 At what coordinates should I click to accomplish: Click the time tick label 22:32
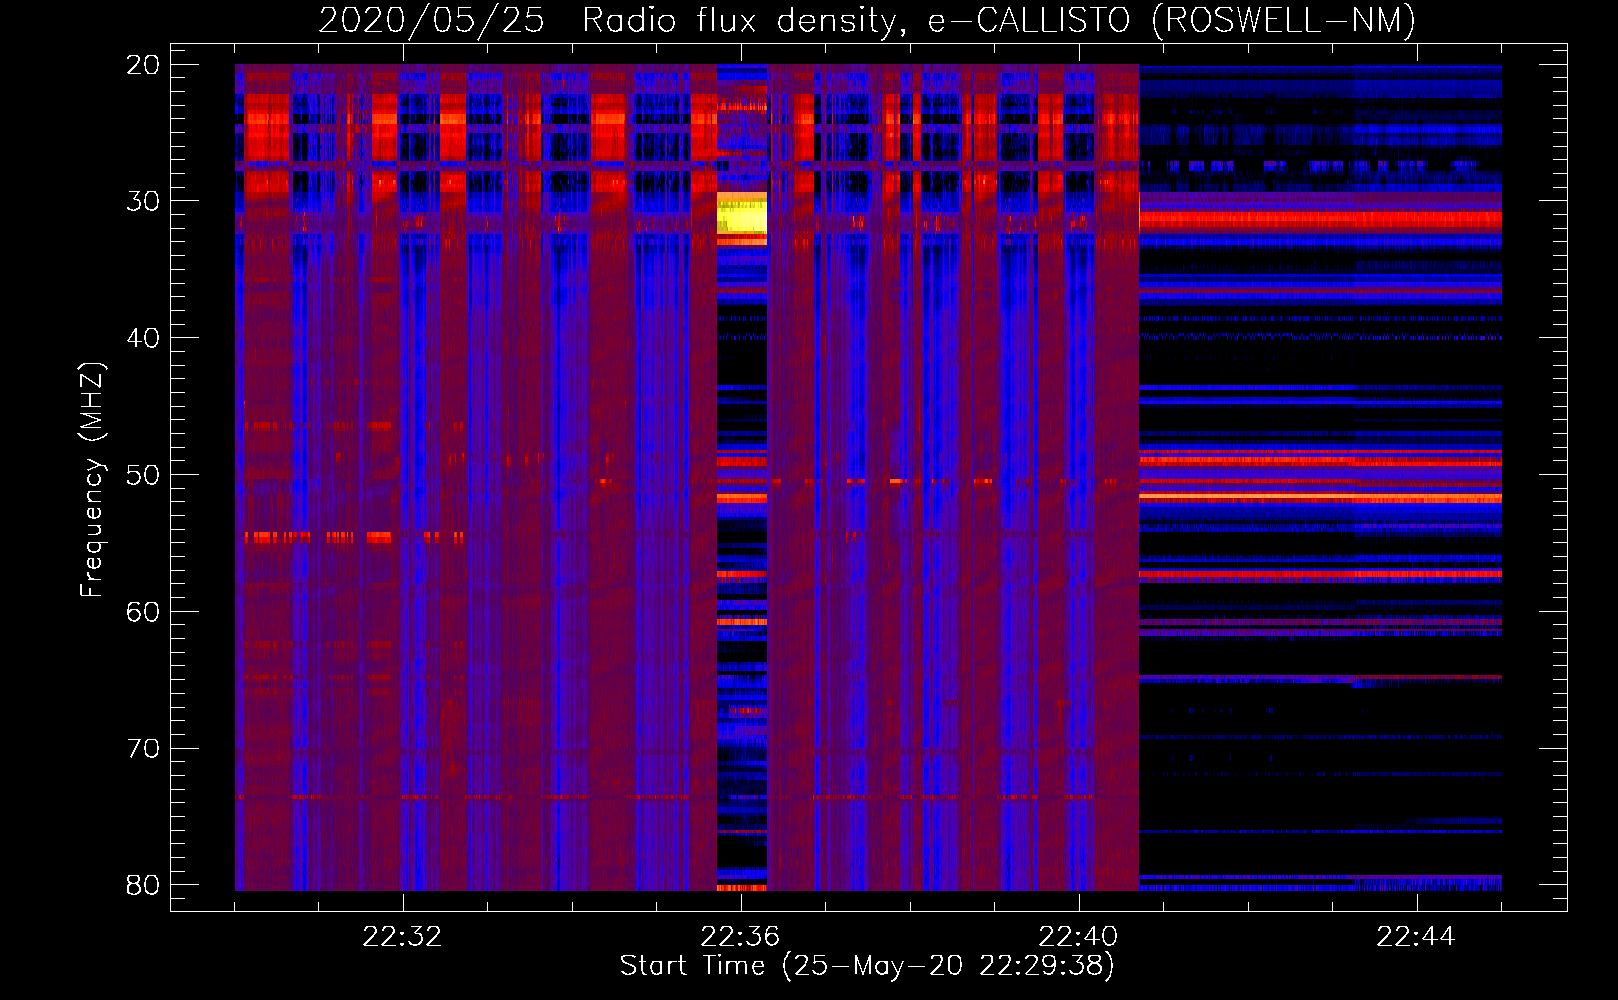(x=402, y=937)
